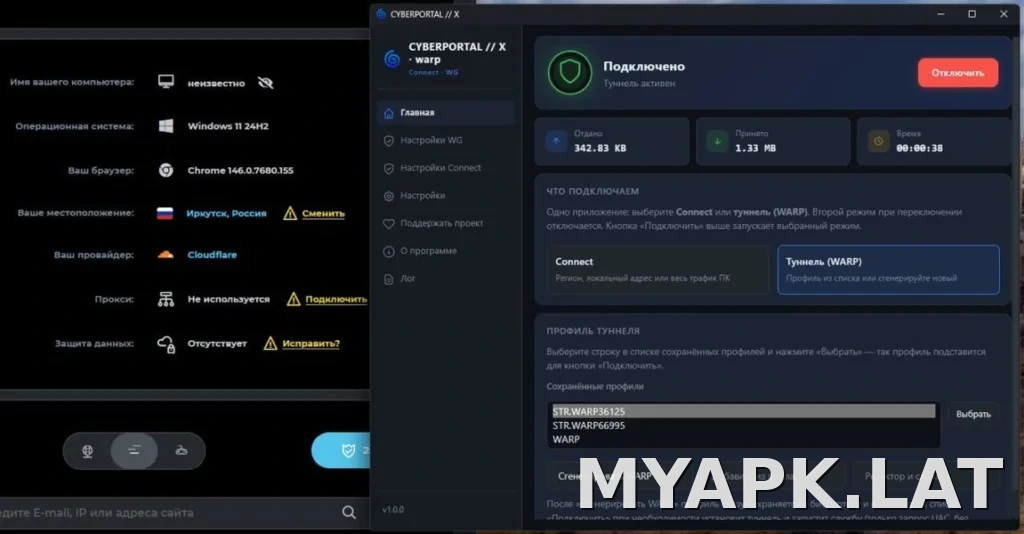Image resolution: width=1024 pixels, height=534 pixels.
Task: Select the right-hand tab in pill switcher
Action: coord(181,450)
